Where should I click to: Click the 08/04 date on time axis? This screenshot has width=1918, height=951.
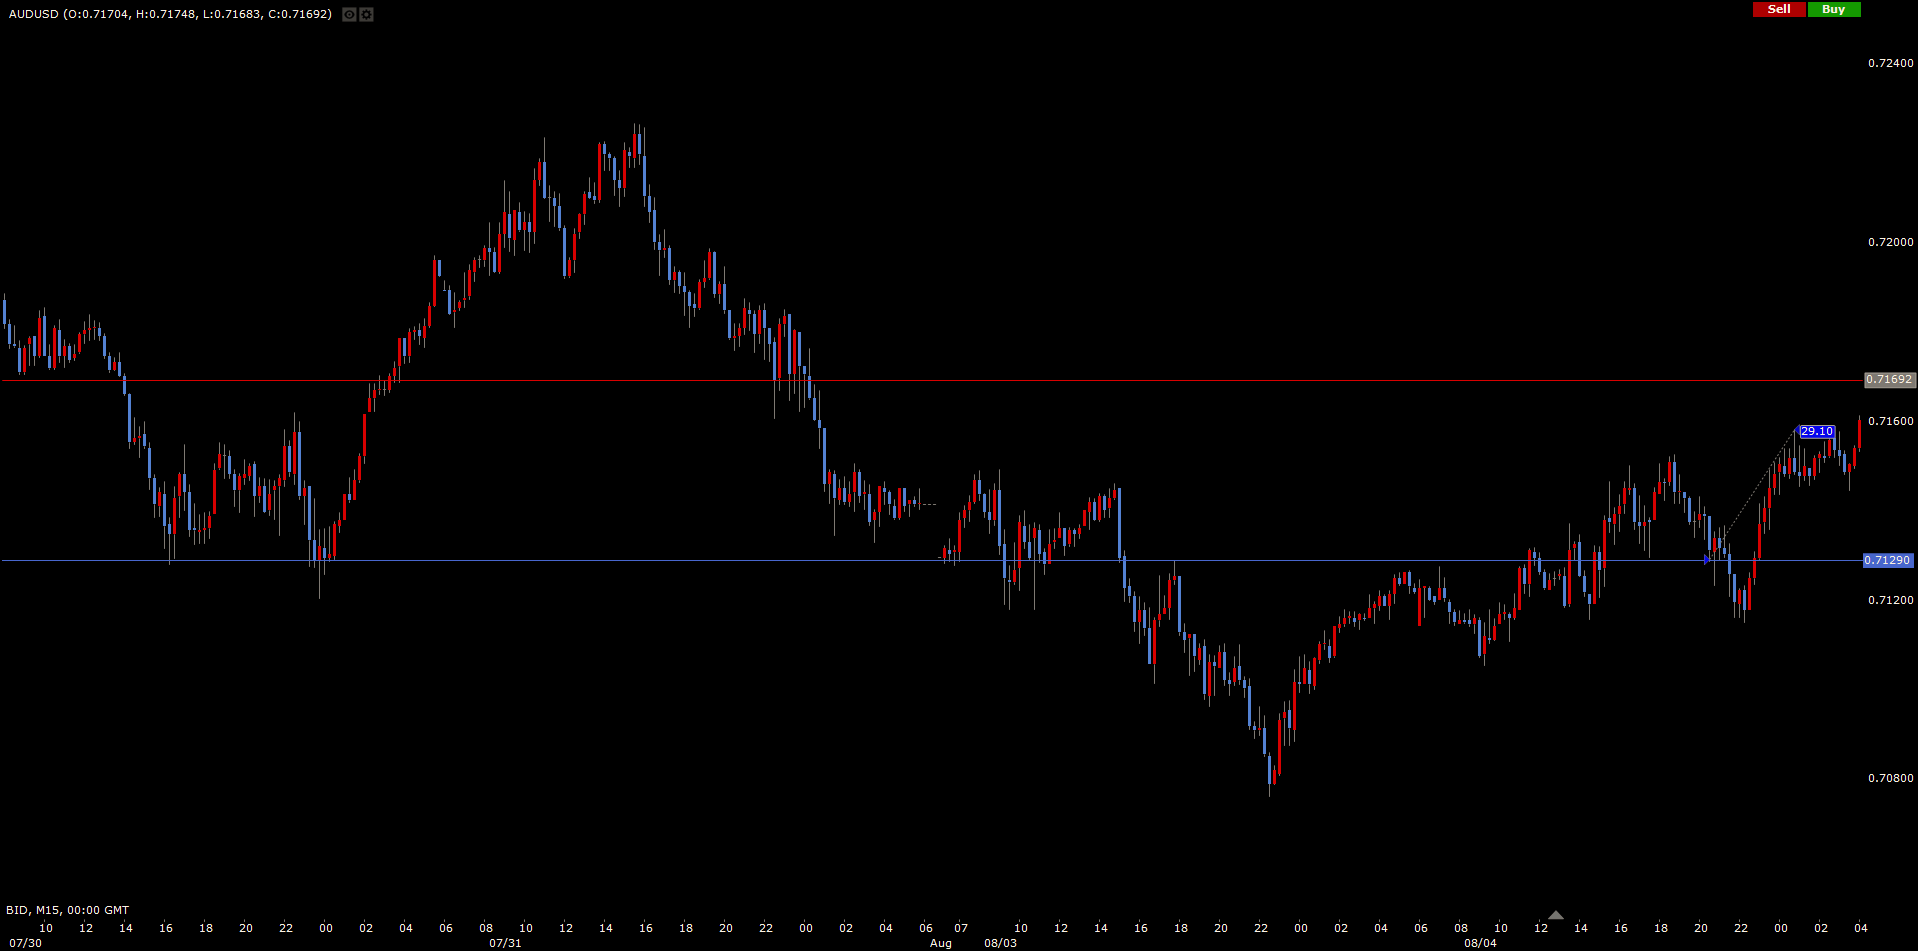coord(1480,943)
